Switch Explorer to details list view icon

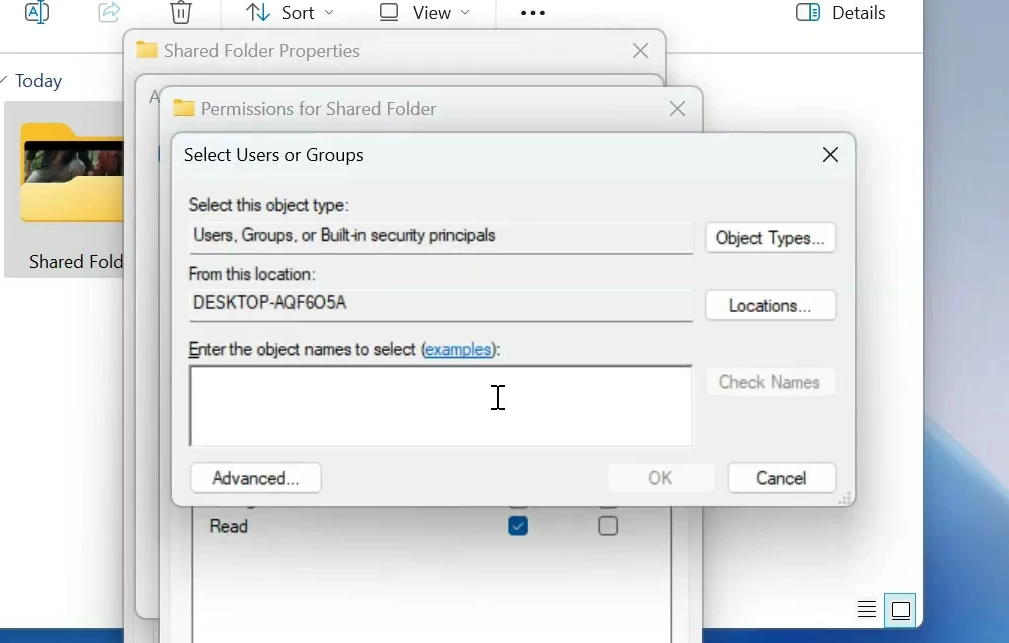point(867,609)
